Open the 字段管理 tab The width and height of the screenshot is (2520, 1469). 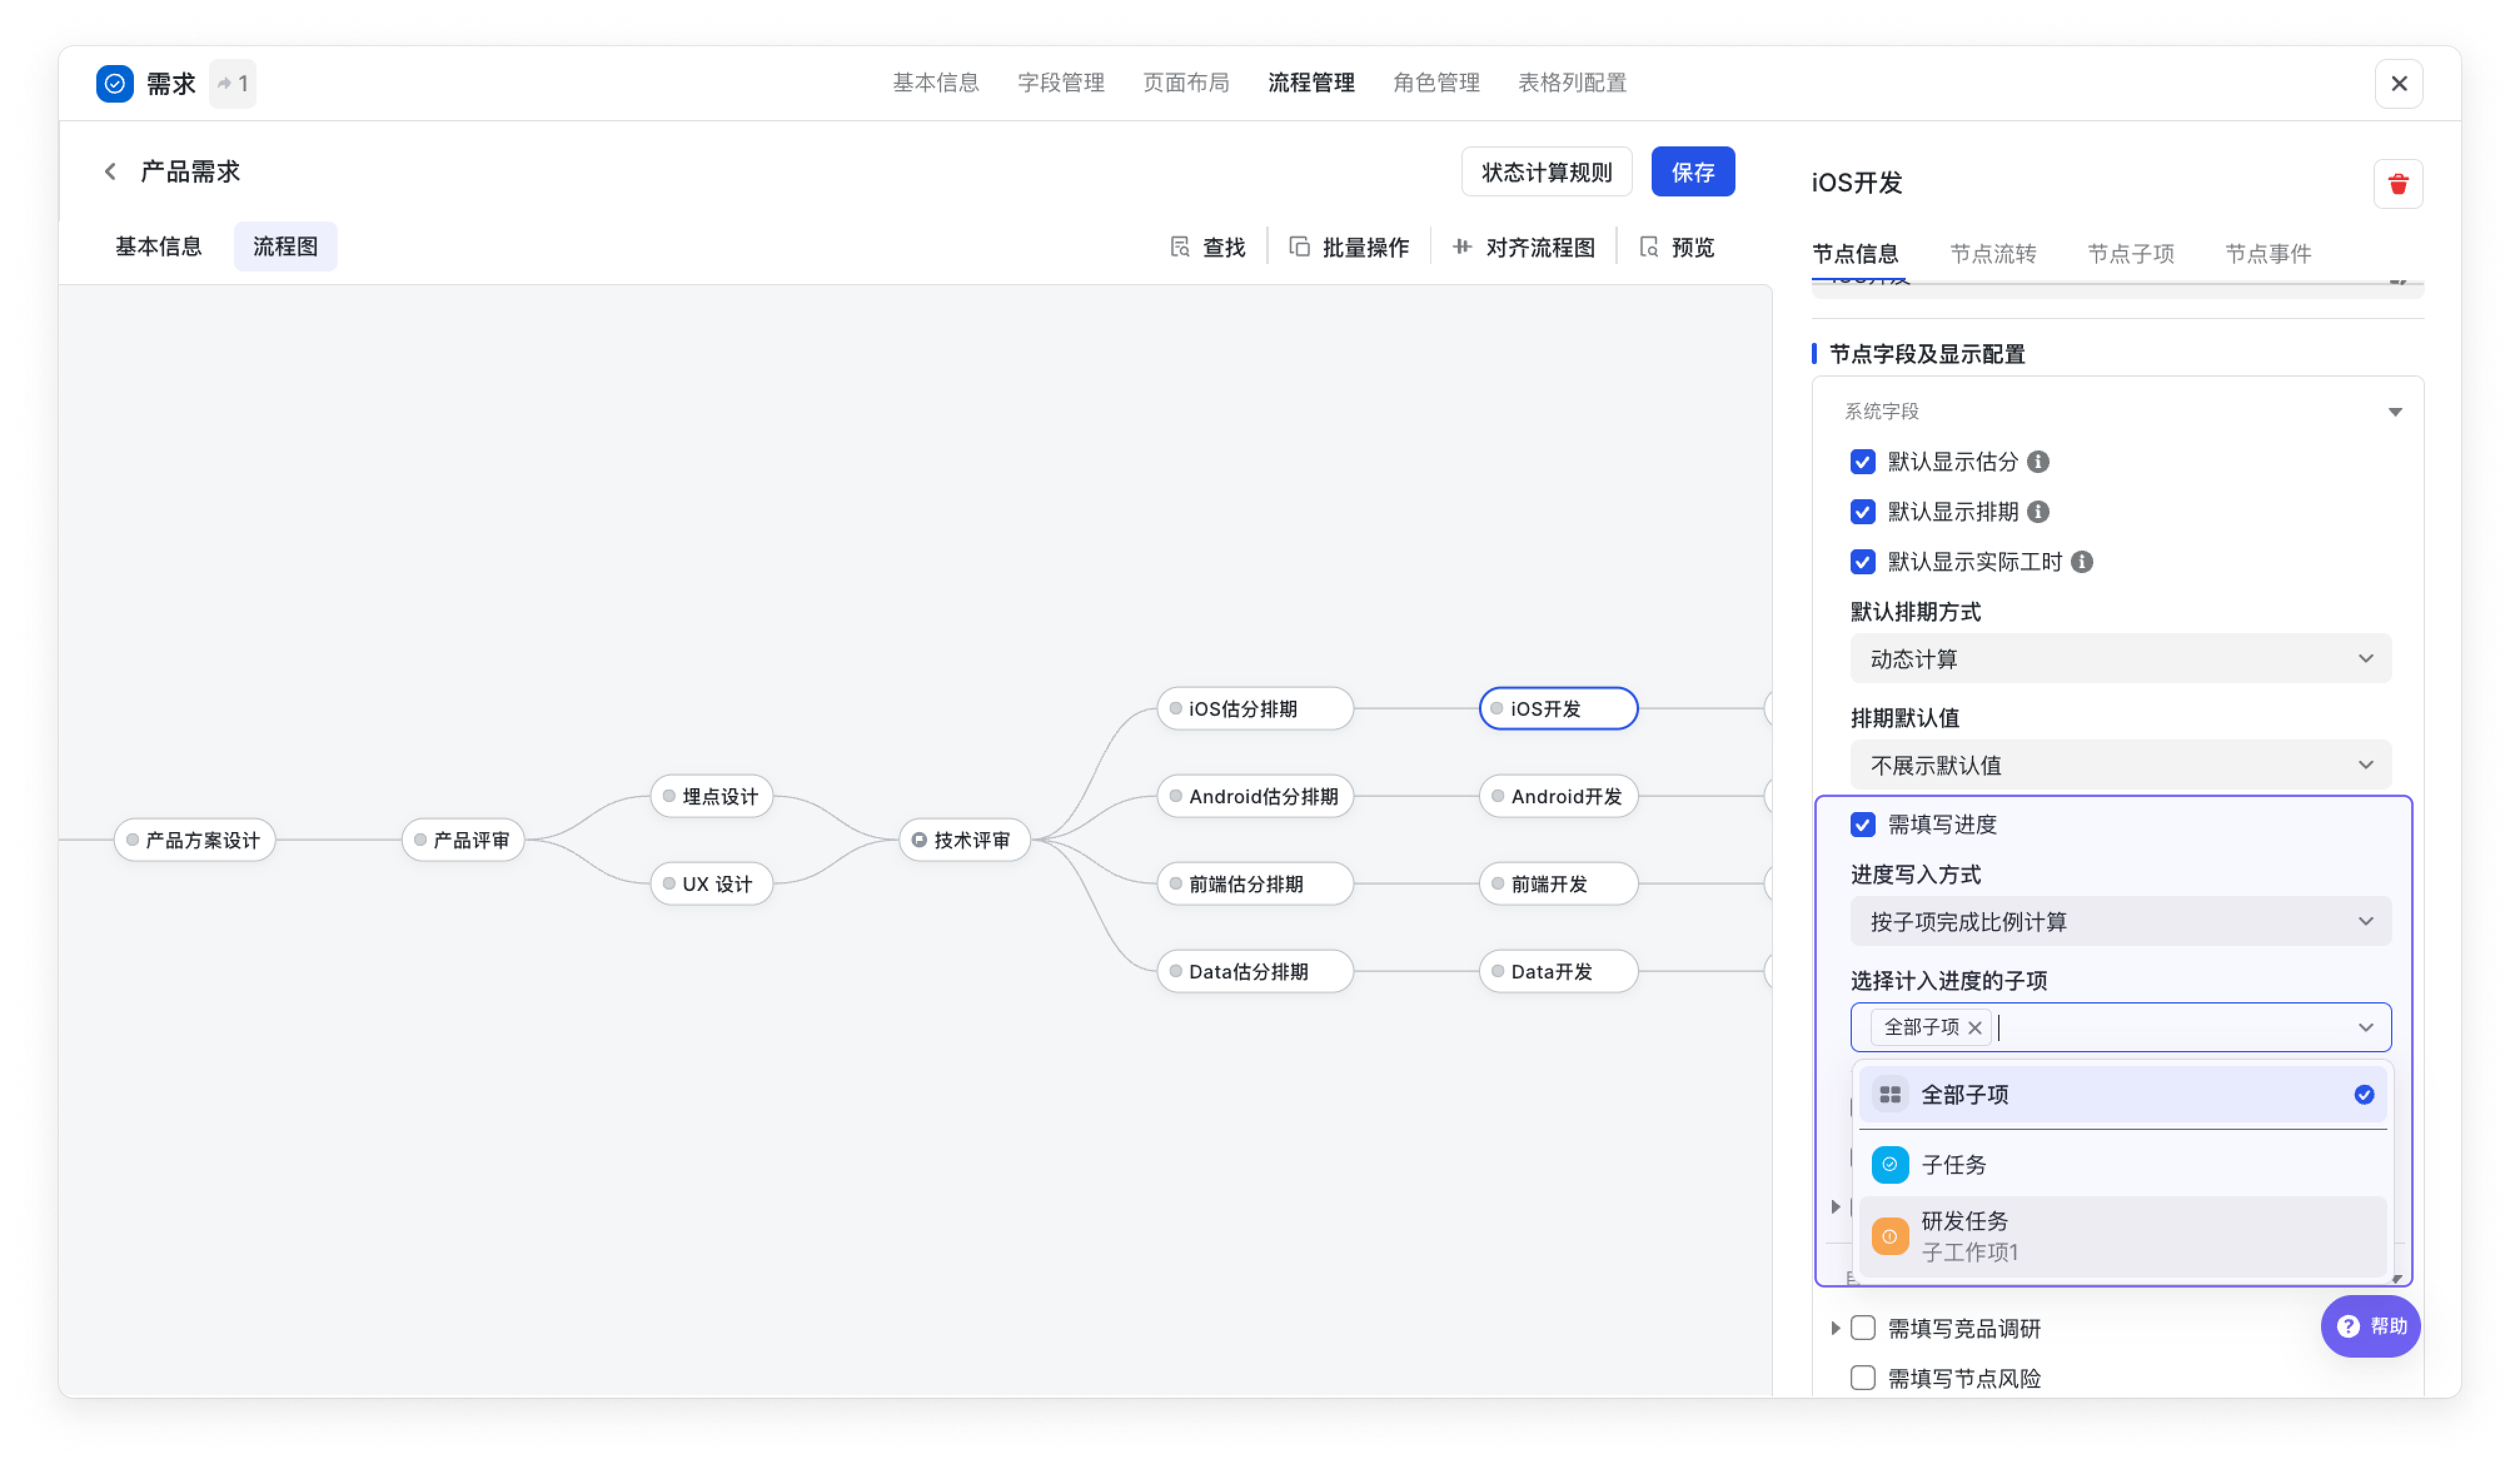point(1060,83)
